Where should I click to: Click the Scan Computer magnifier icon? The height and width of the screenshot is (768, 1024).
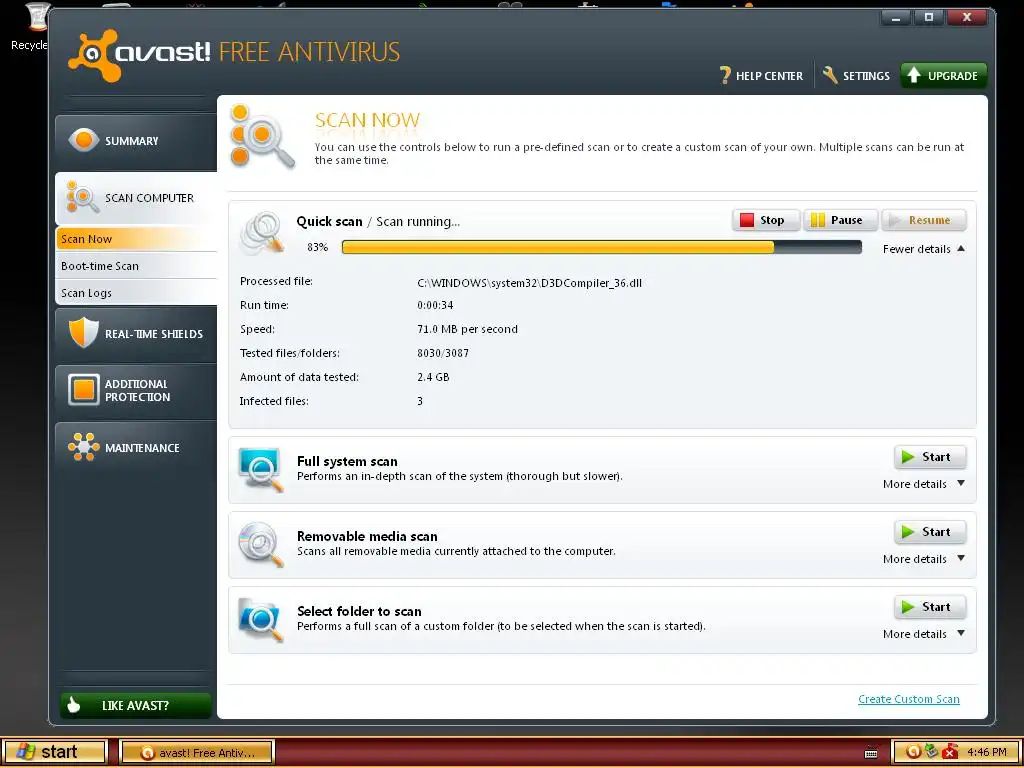(x=82, y=198)
